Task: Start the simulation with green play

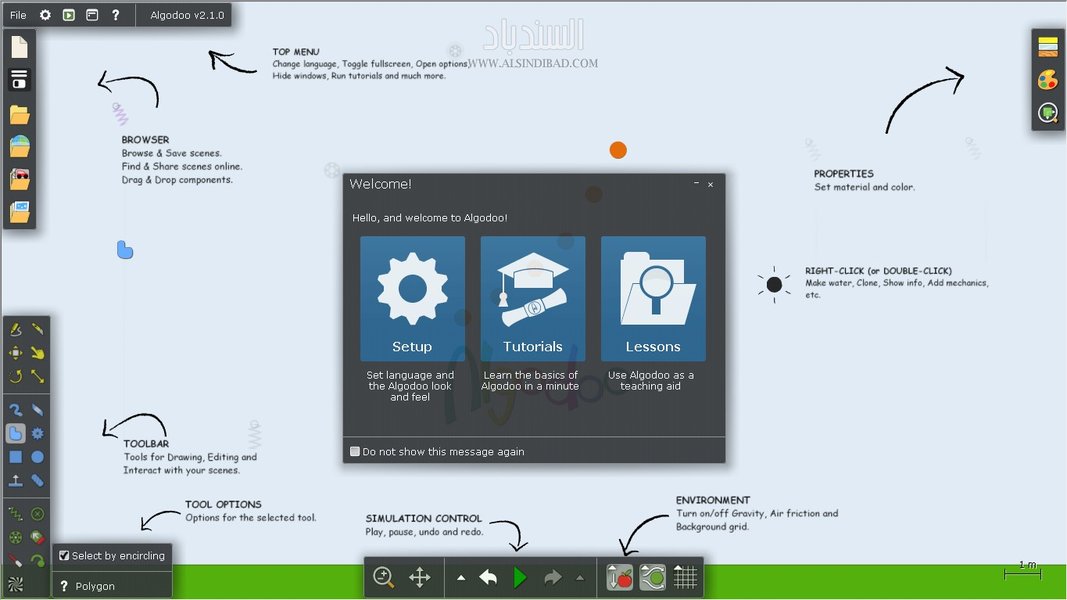Action: tap(520, 578)
